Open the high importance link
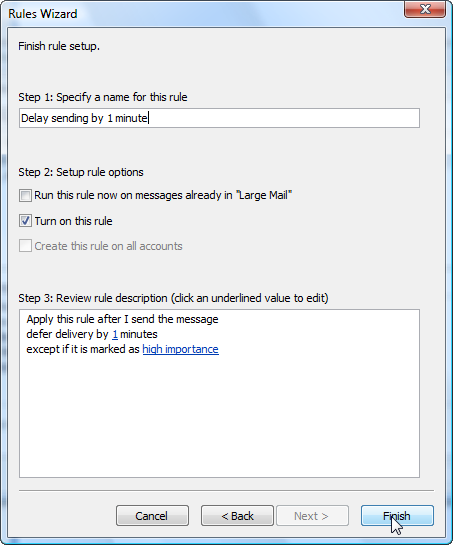The height and width of the screenshot is (545, 453). click(x=180, y=349)
